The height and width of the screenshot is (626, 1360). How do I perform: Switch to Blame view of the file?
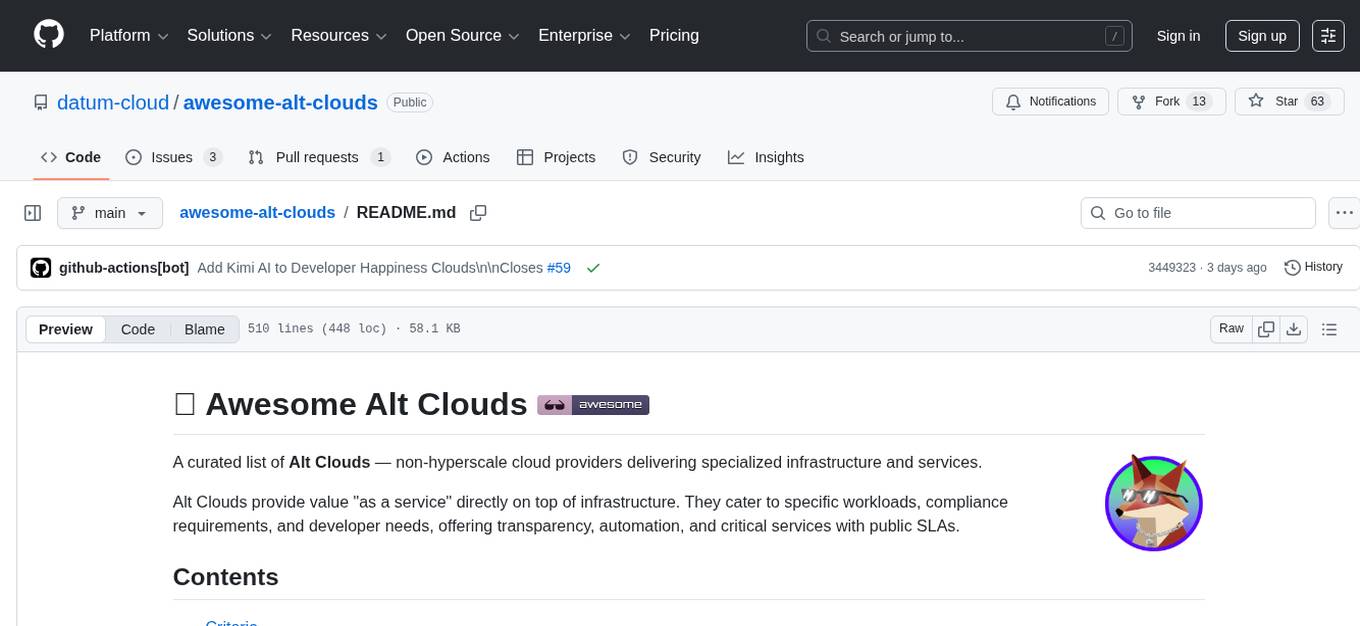tap(204, 329)
